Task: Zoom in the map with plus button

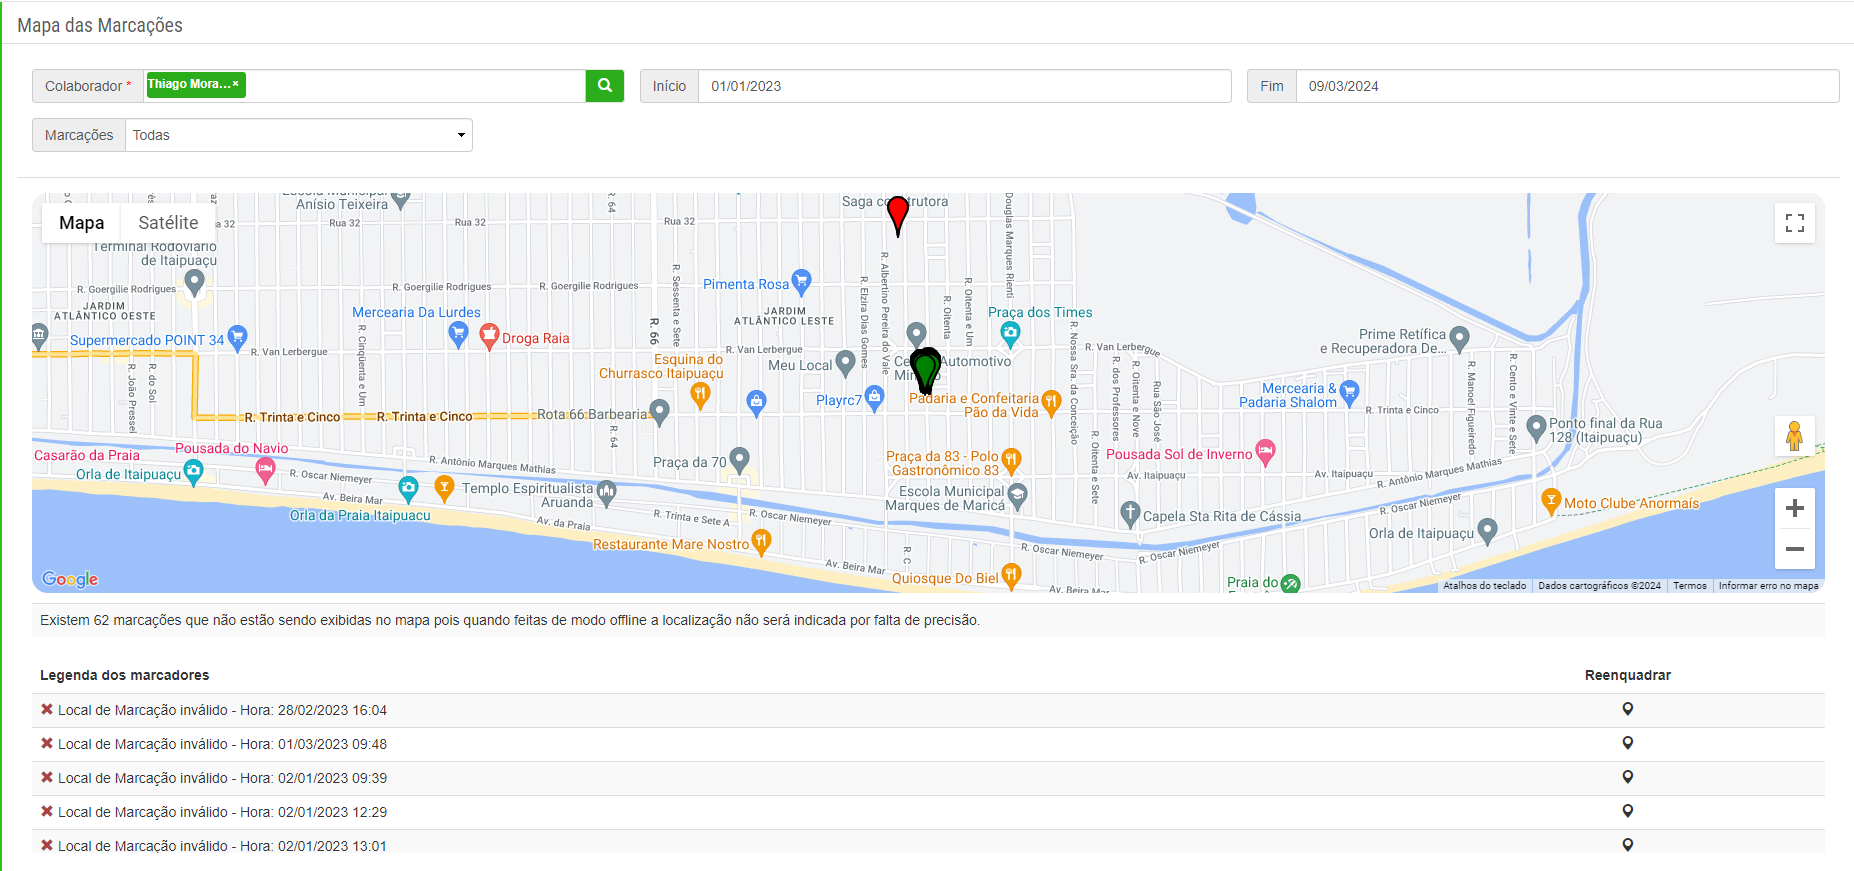Action: click(1795, 508)
